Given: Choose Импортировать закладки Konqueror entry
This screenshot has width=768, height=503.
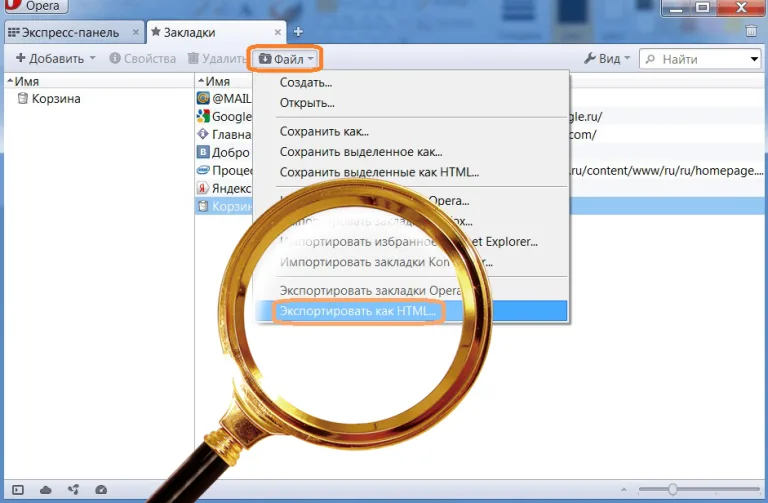Looking at the screenshot, I should tap(410, 263).
